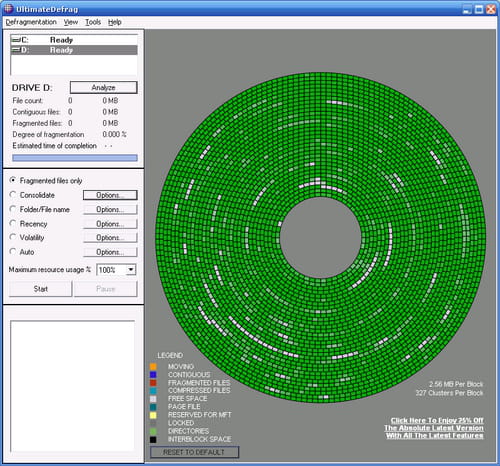
Task: Minimize the UltimateDefrag window
Action: [x=467, y=9]
